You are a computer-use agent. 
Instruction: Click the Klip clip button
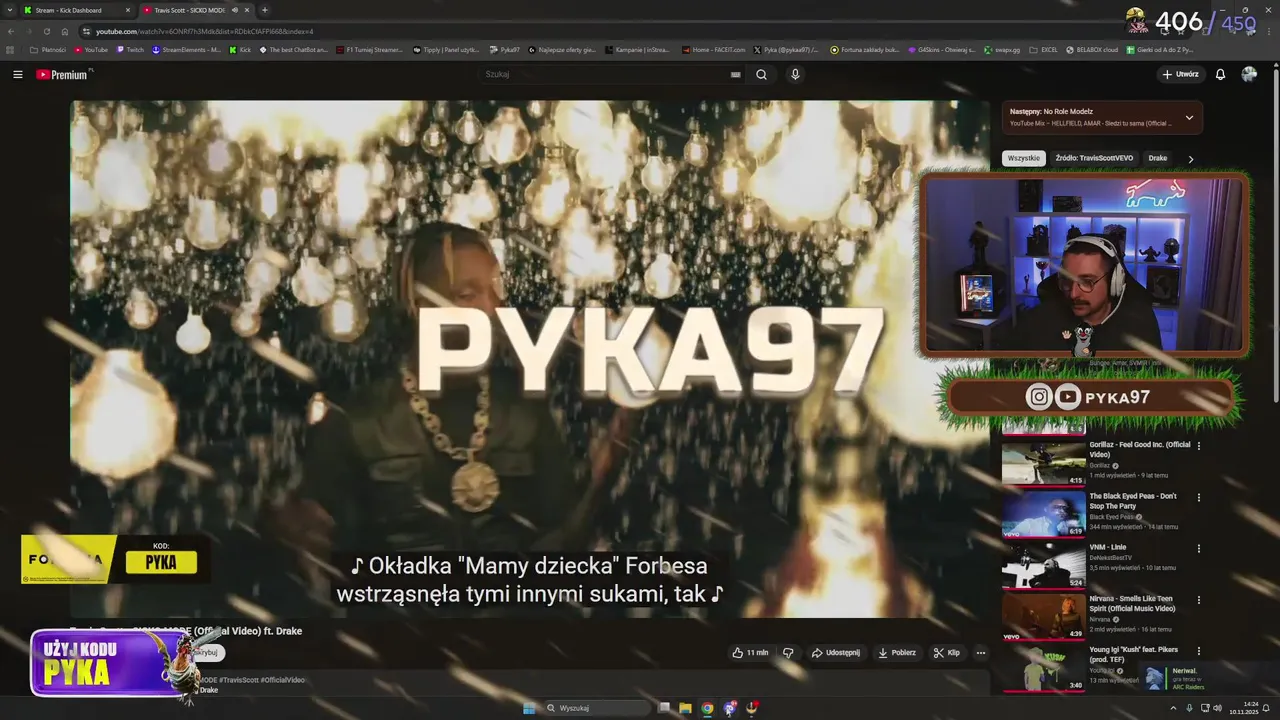point(947,653)
